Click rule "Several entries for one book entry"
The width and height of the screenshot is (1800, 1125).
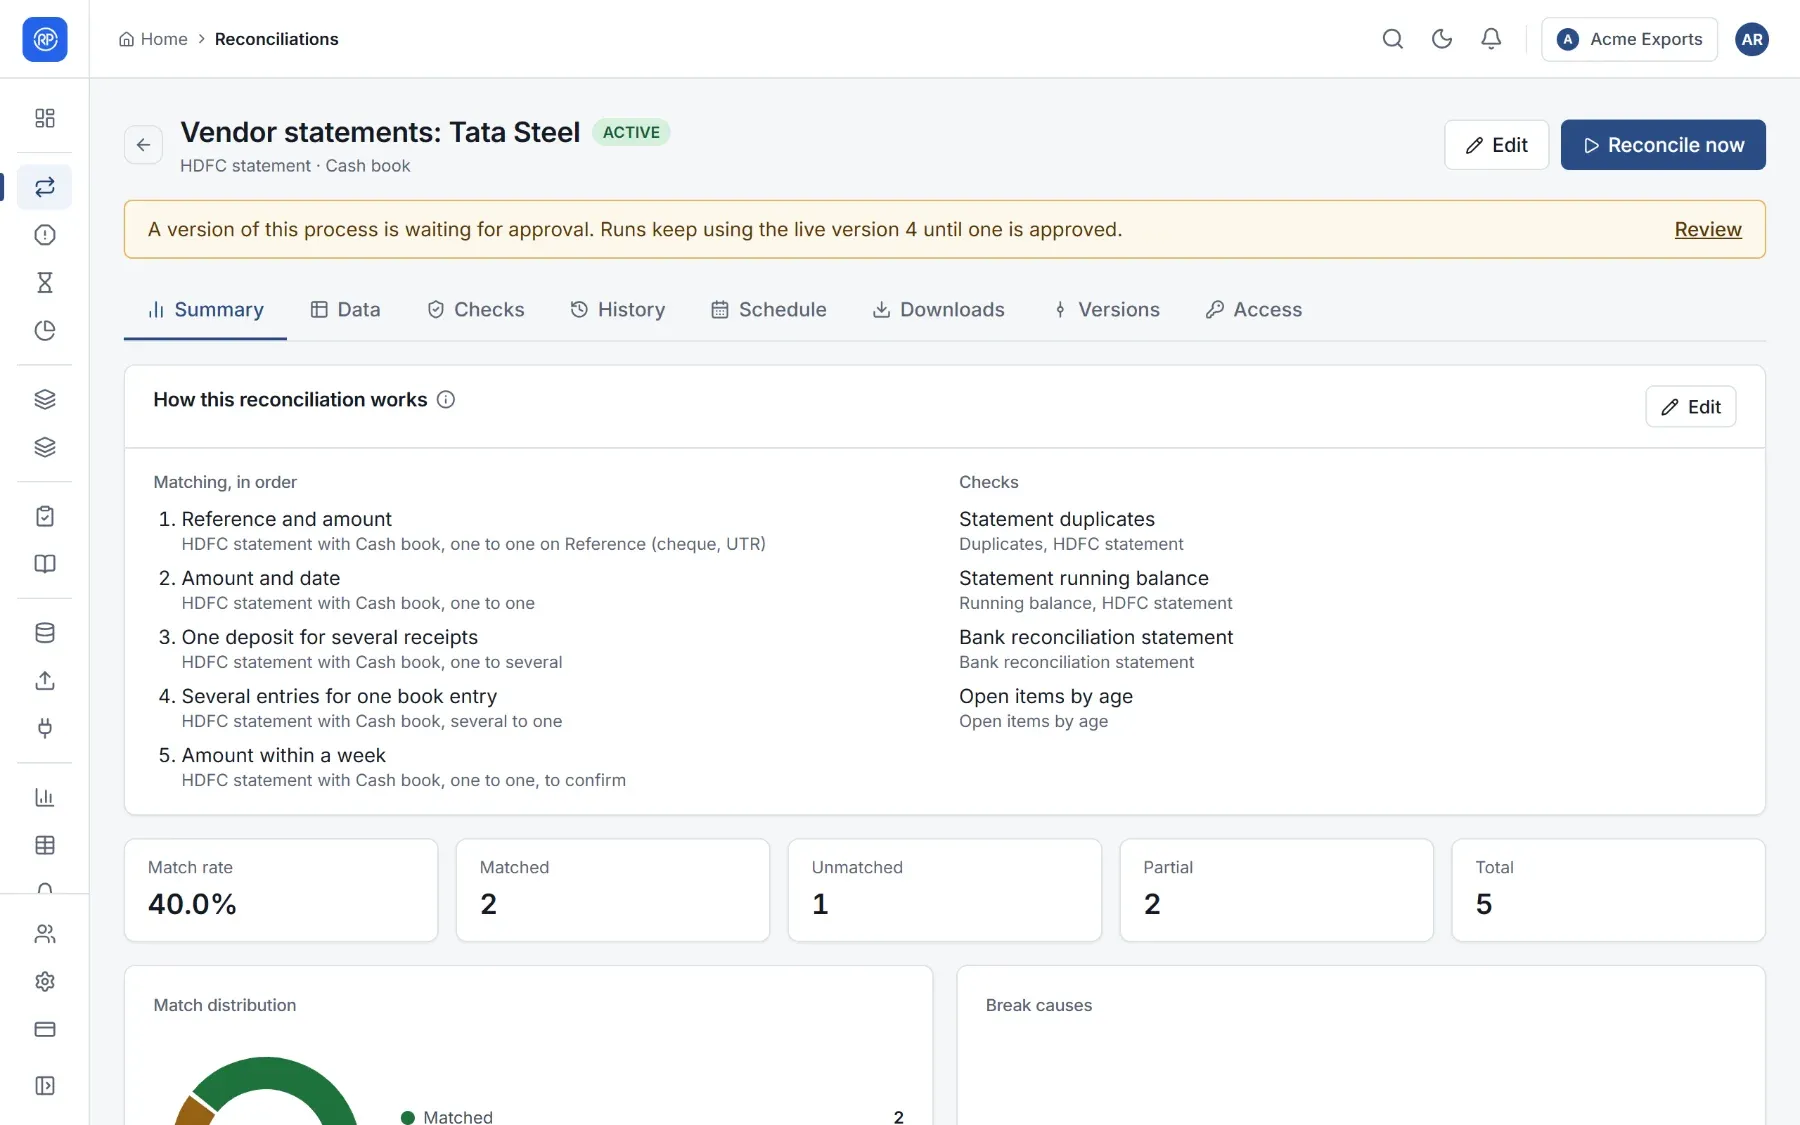coord(339,696)
